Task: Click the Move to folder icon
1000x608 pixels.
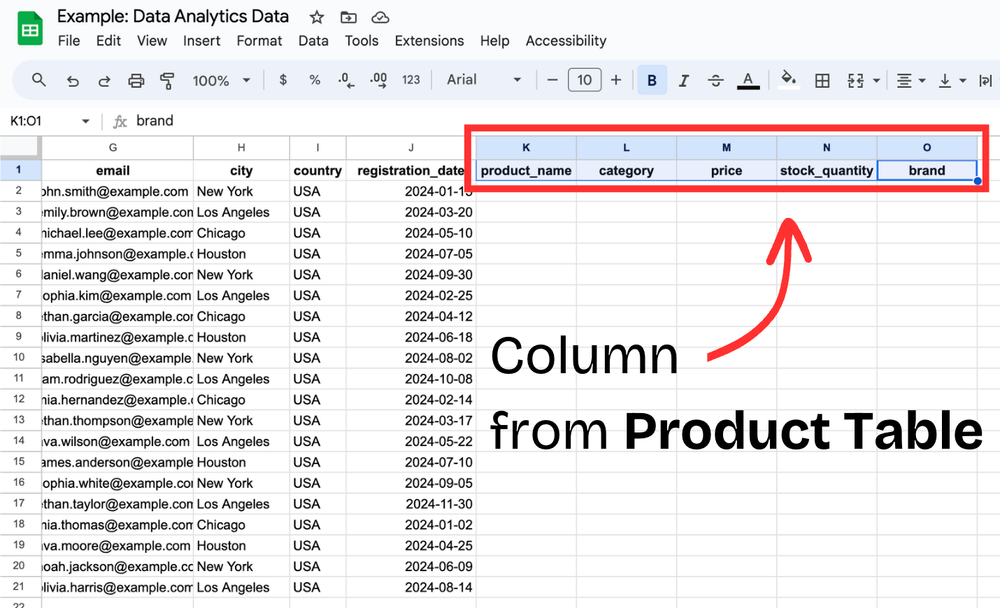Action: 348,16
